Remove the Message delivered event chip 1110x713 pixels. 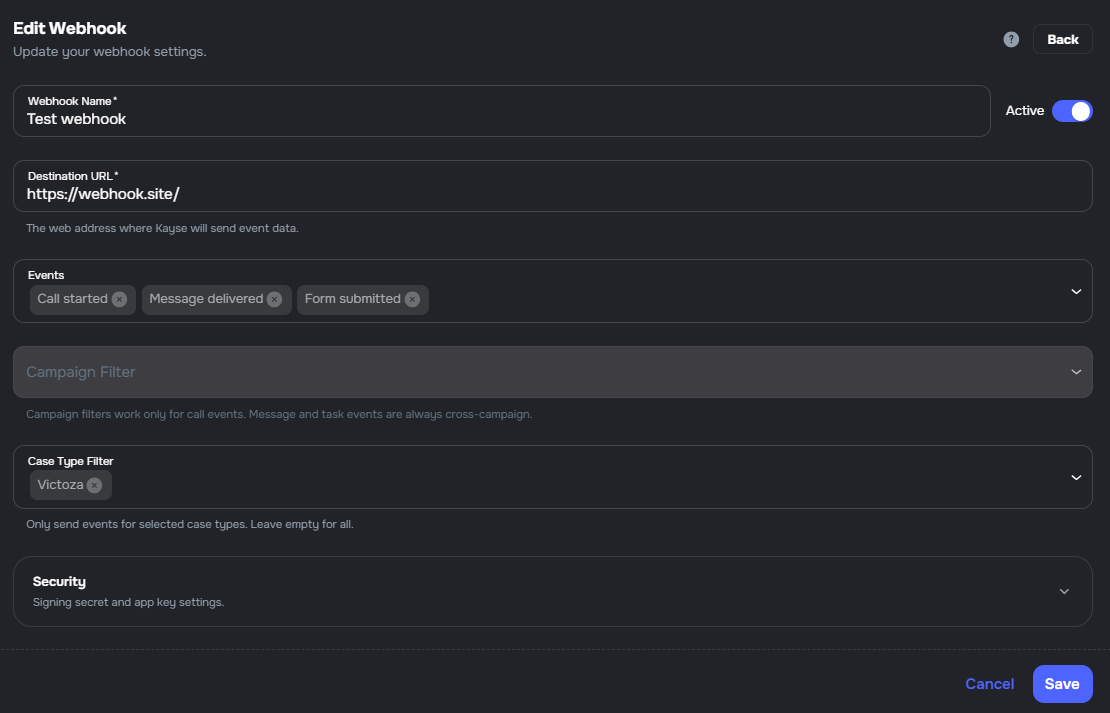click(x=274, y=299)
